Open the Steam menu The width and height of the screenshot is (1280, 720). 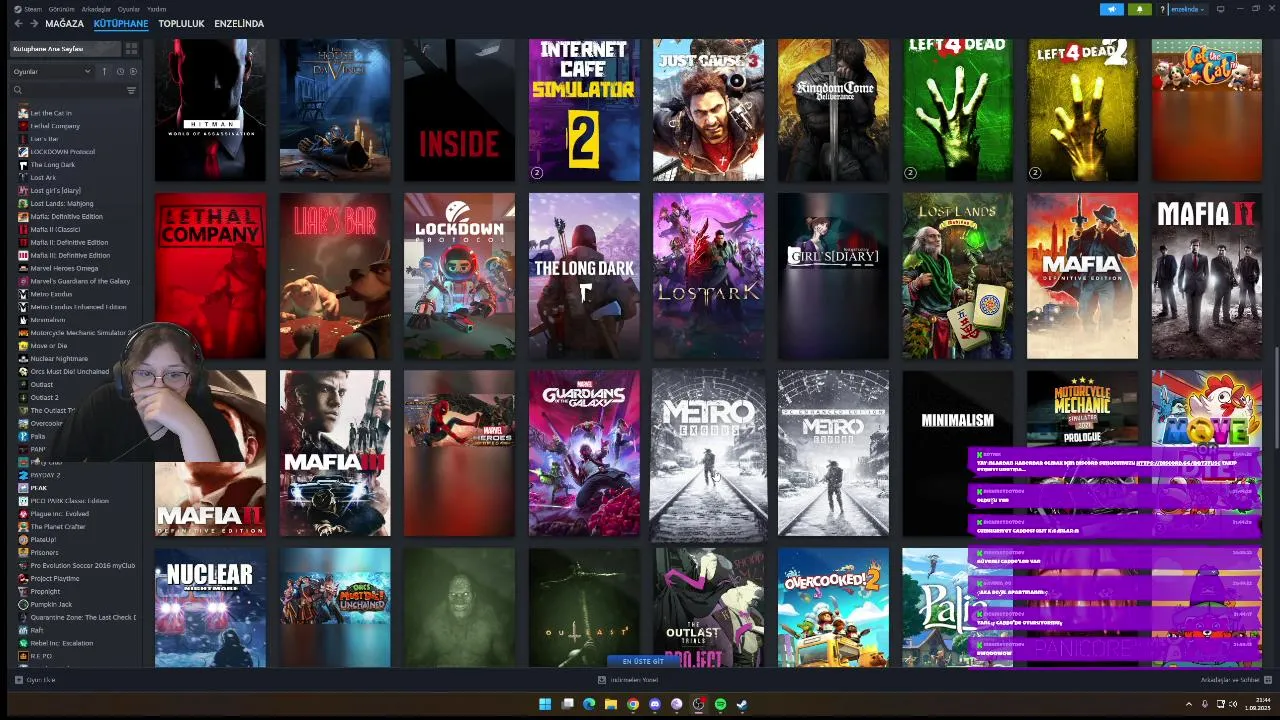tap(33, 9)
